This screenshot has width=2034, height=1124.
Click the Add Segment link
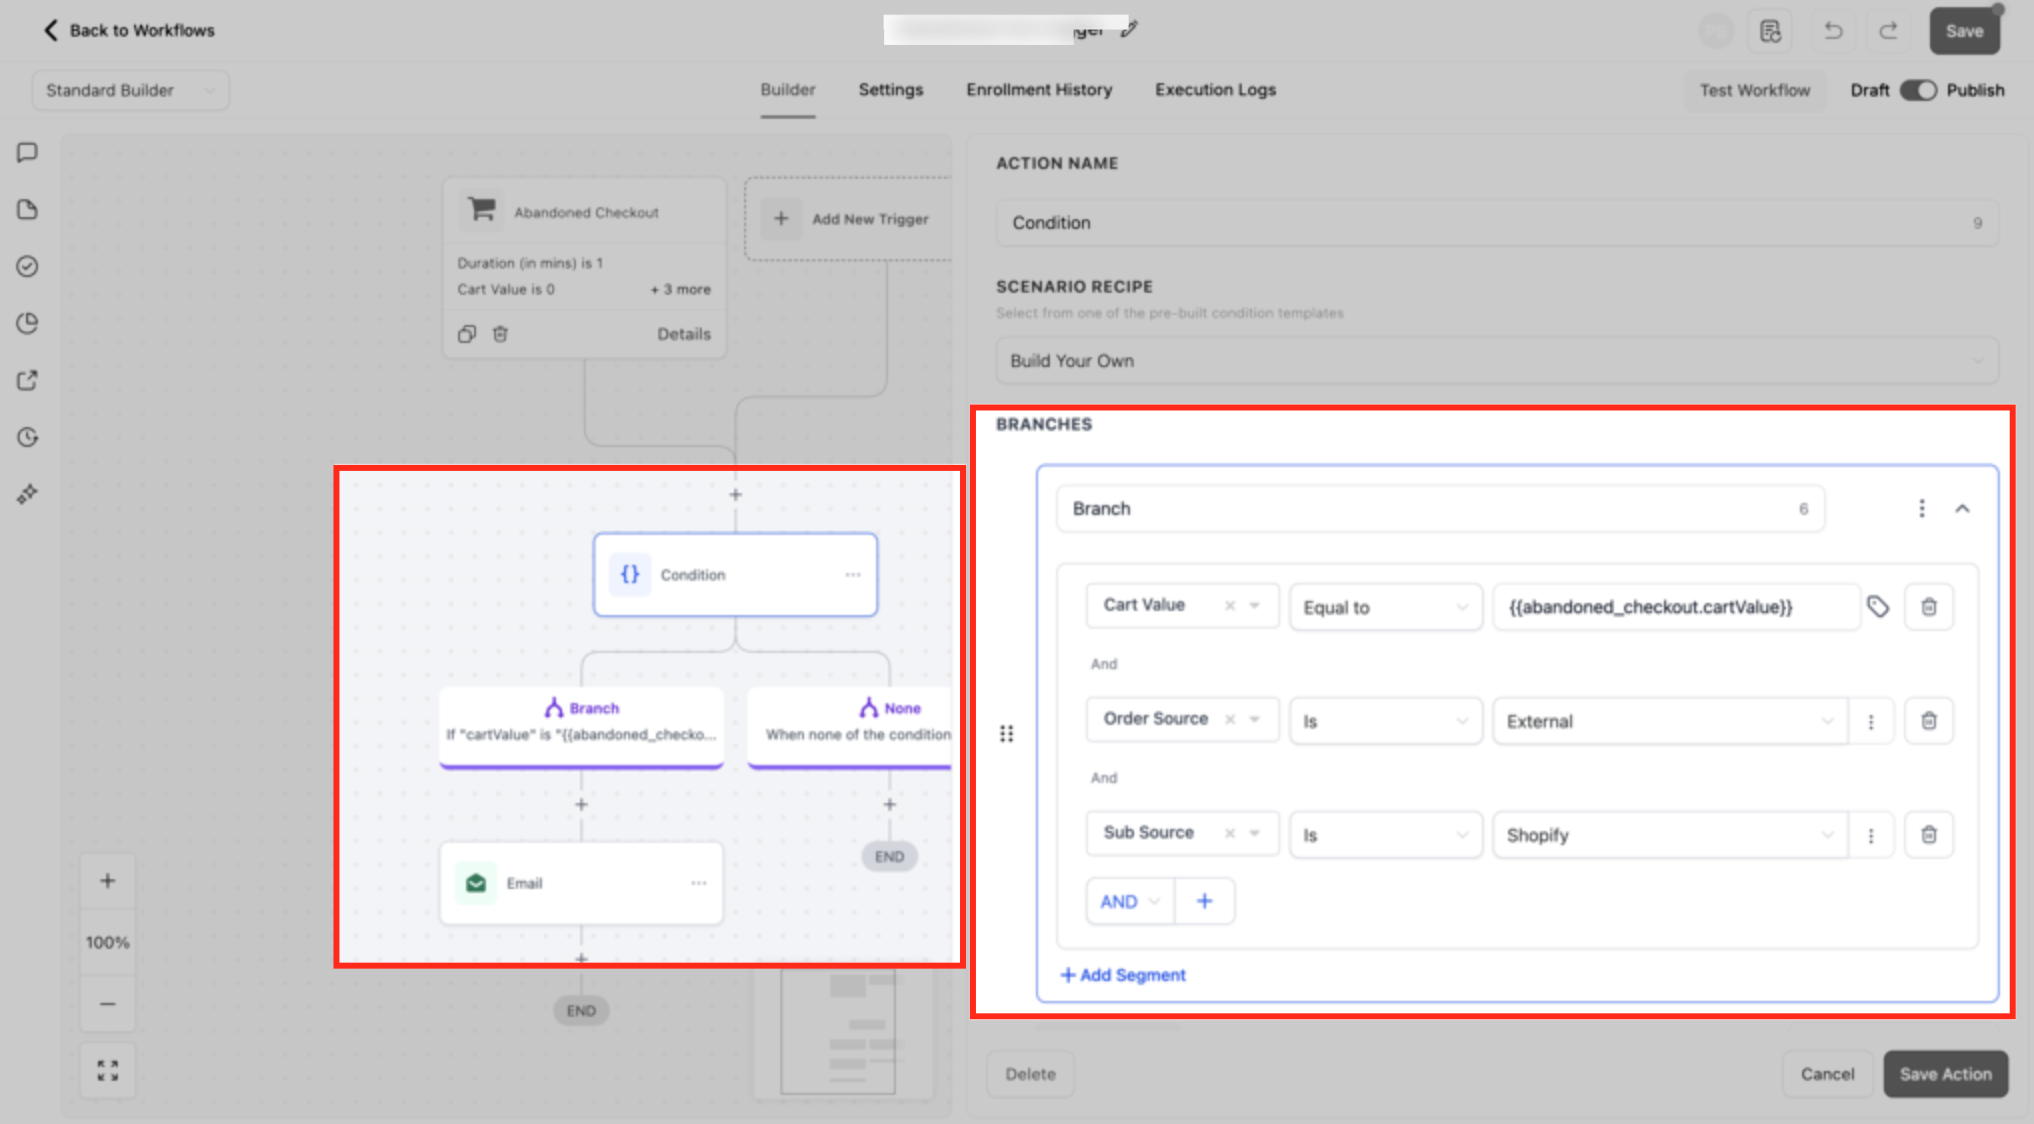click(1123, 975)
